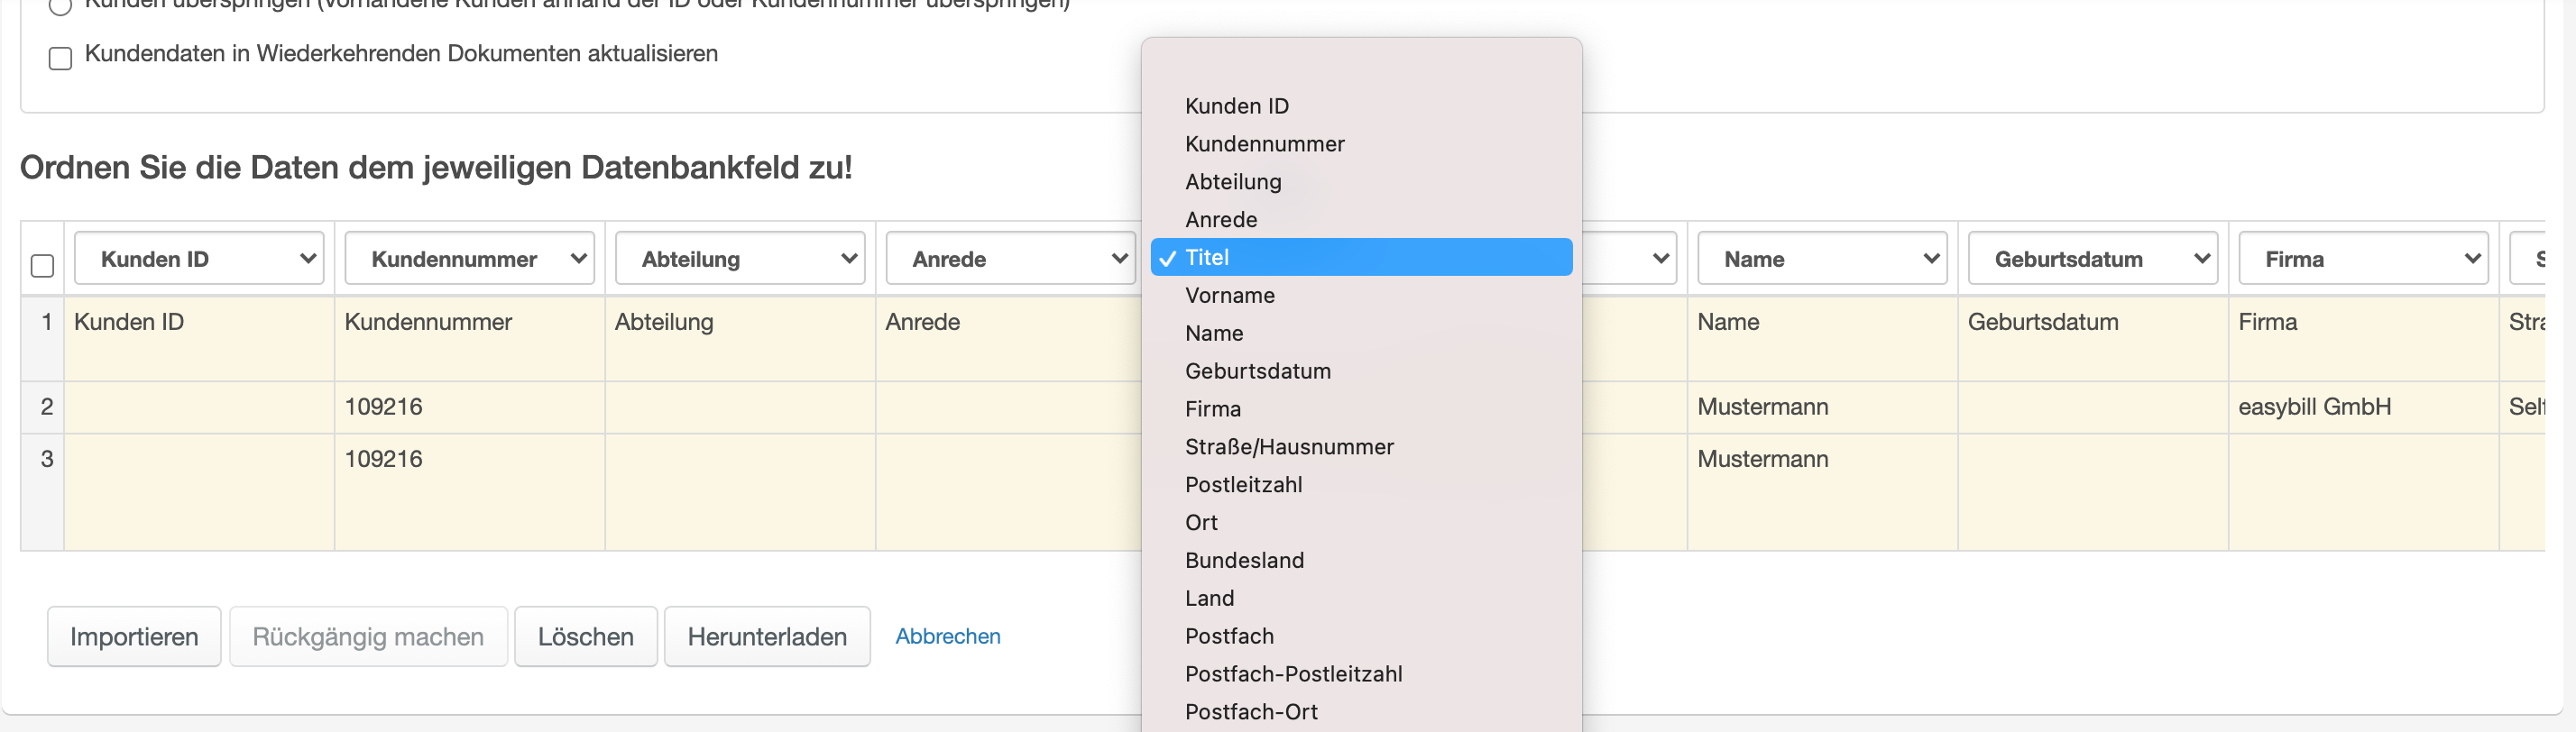Choose Ort in the open list

1361,523
